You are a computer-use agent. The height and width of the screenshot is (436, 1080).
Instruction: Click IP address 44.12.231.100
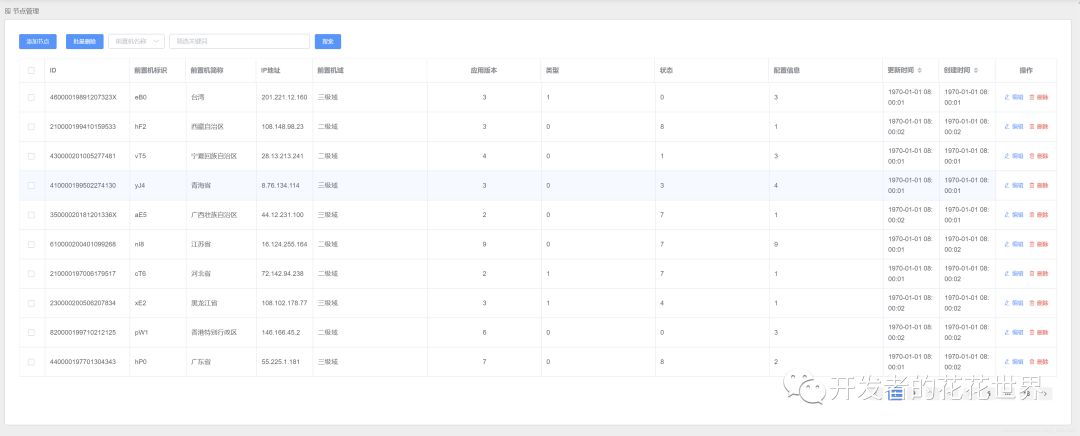tap(282, 215)
